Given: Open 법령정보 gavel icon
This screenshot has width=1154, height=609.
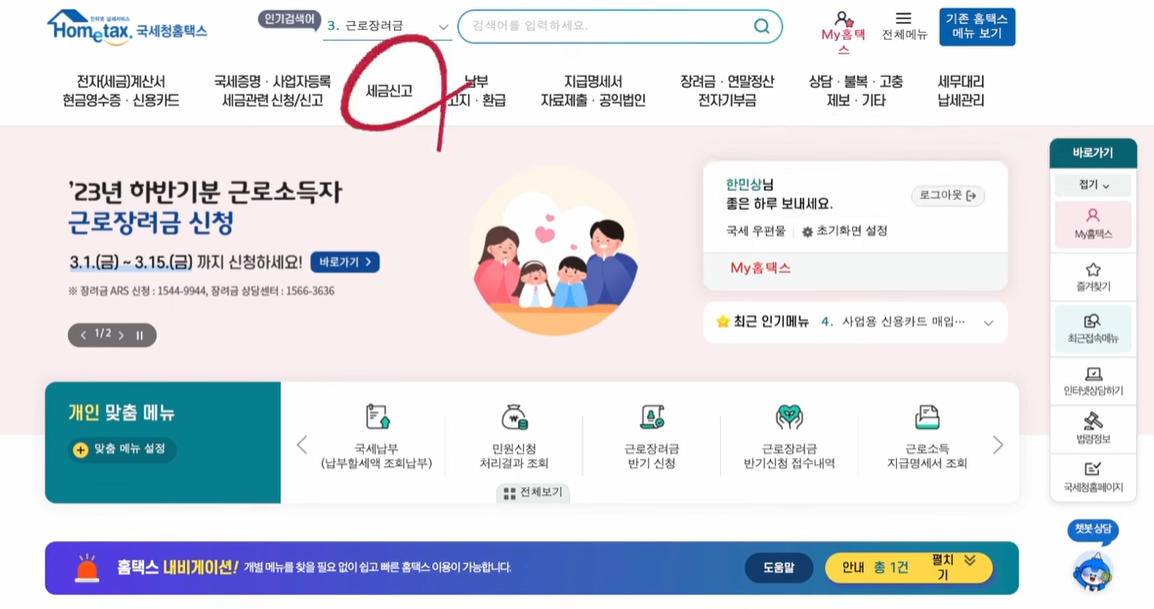Looking at the screenshot, I should [x=1093, y=421].
